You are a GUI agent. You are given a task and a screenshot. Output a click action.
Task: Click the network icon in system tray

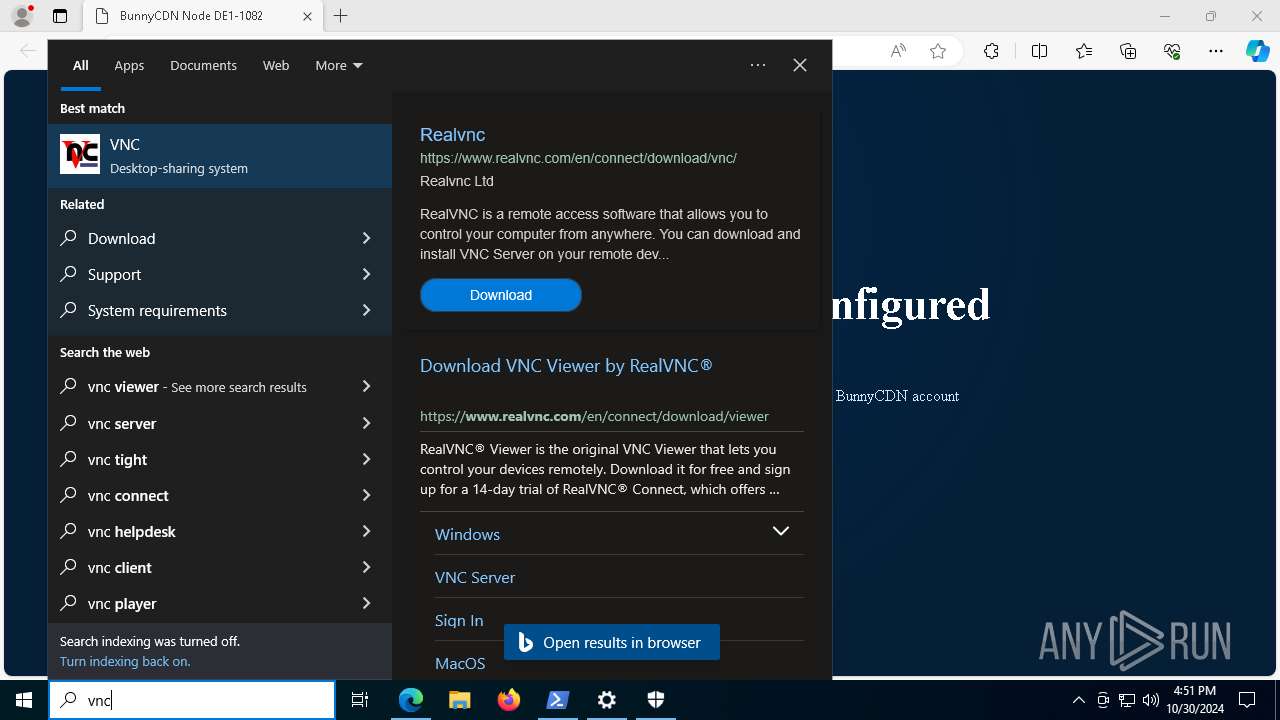tap(1127, 700)
